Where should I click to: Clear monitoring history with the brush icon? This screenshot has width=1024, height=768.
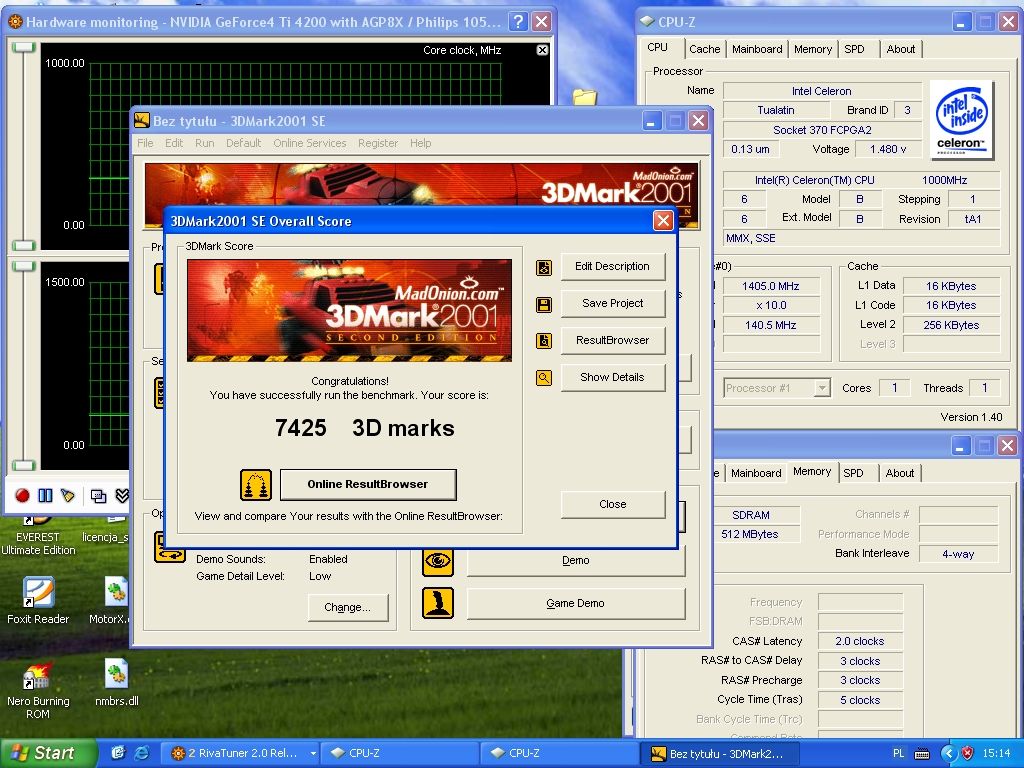68,496
